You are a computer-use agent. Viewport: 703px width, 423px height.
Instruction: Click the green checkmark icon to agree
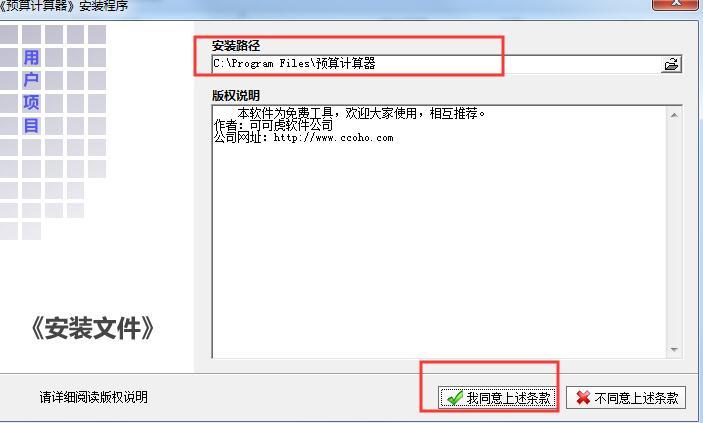pos(455,397)
